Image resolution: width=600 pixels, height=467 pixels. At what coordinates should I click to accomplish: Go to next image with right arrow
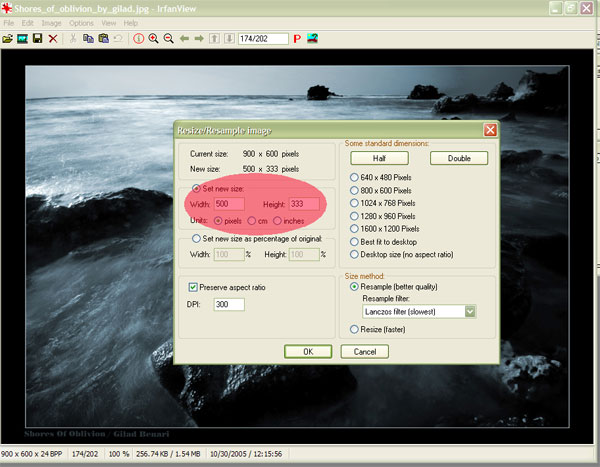click(199, 39)
